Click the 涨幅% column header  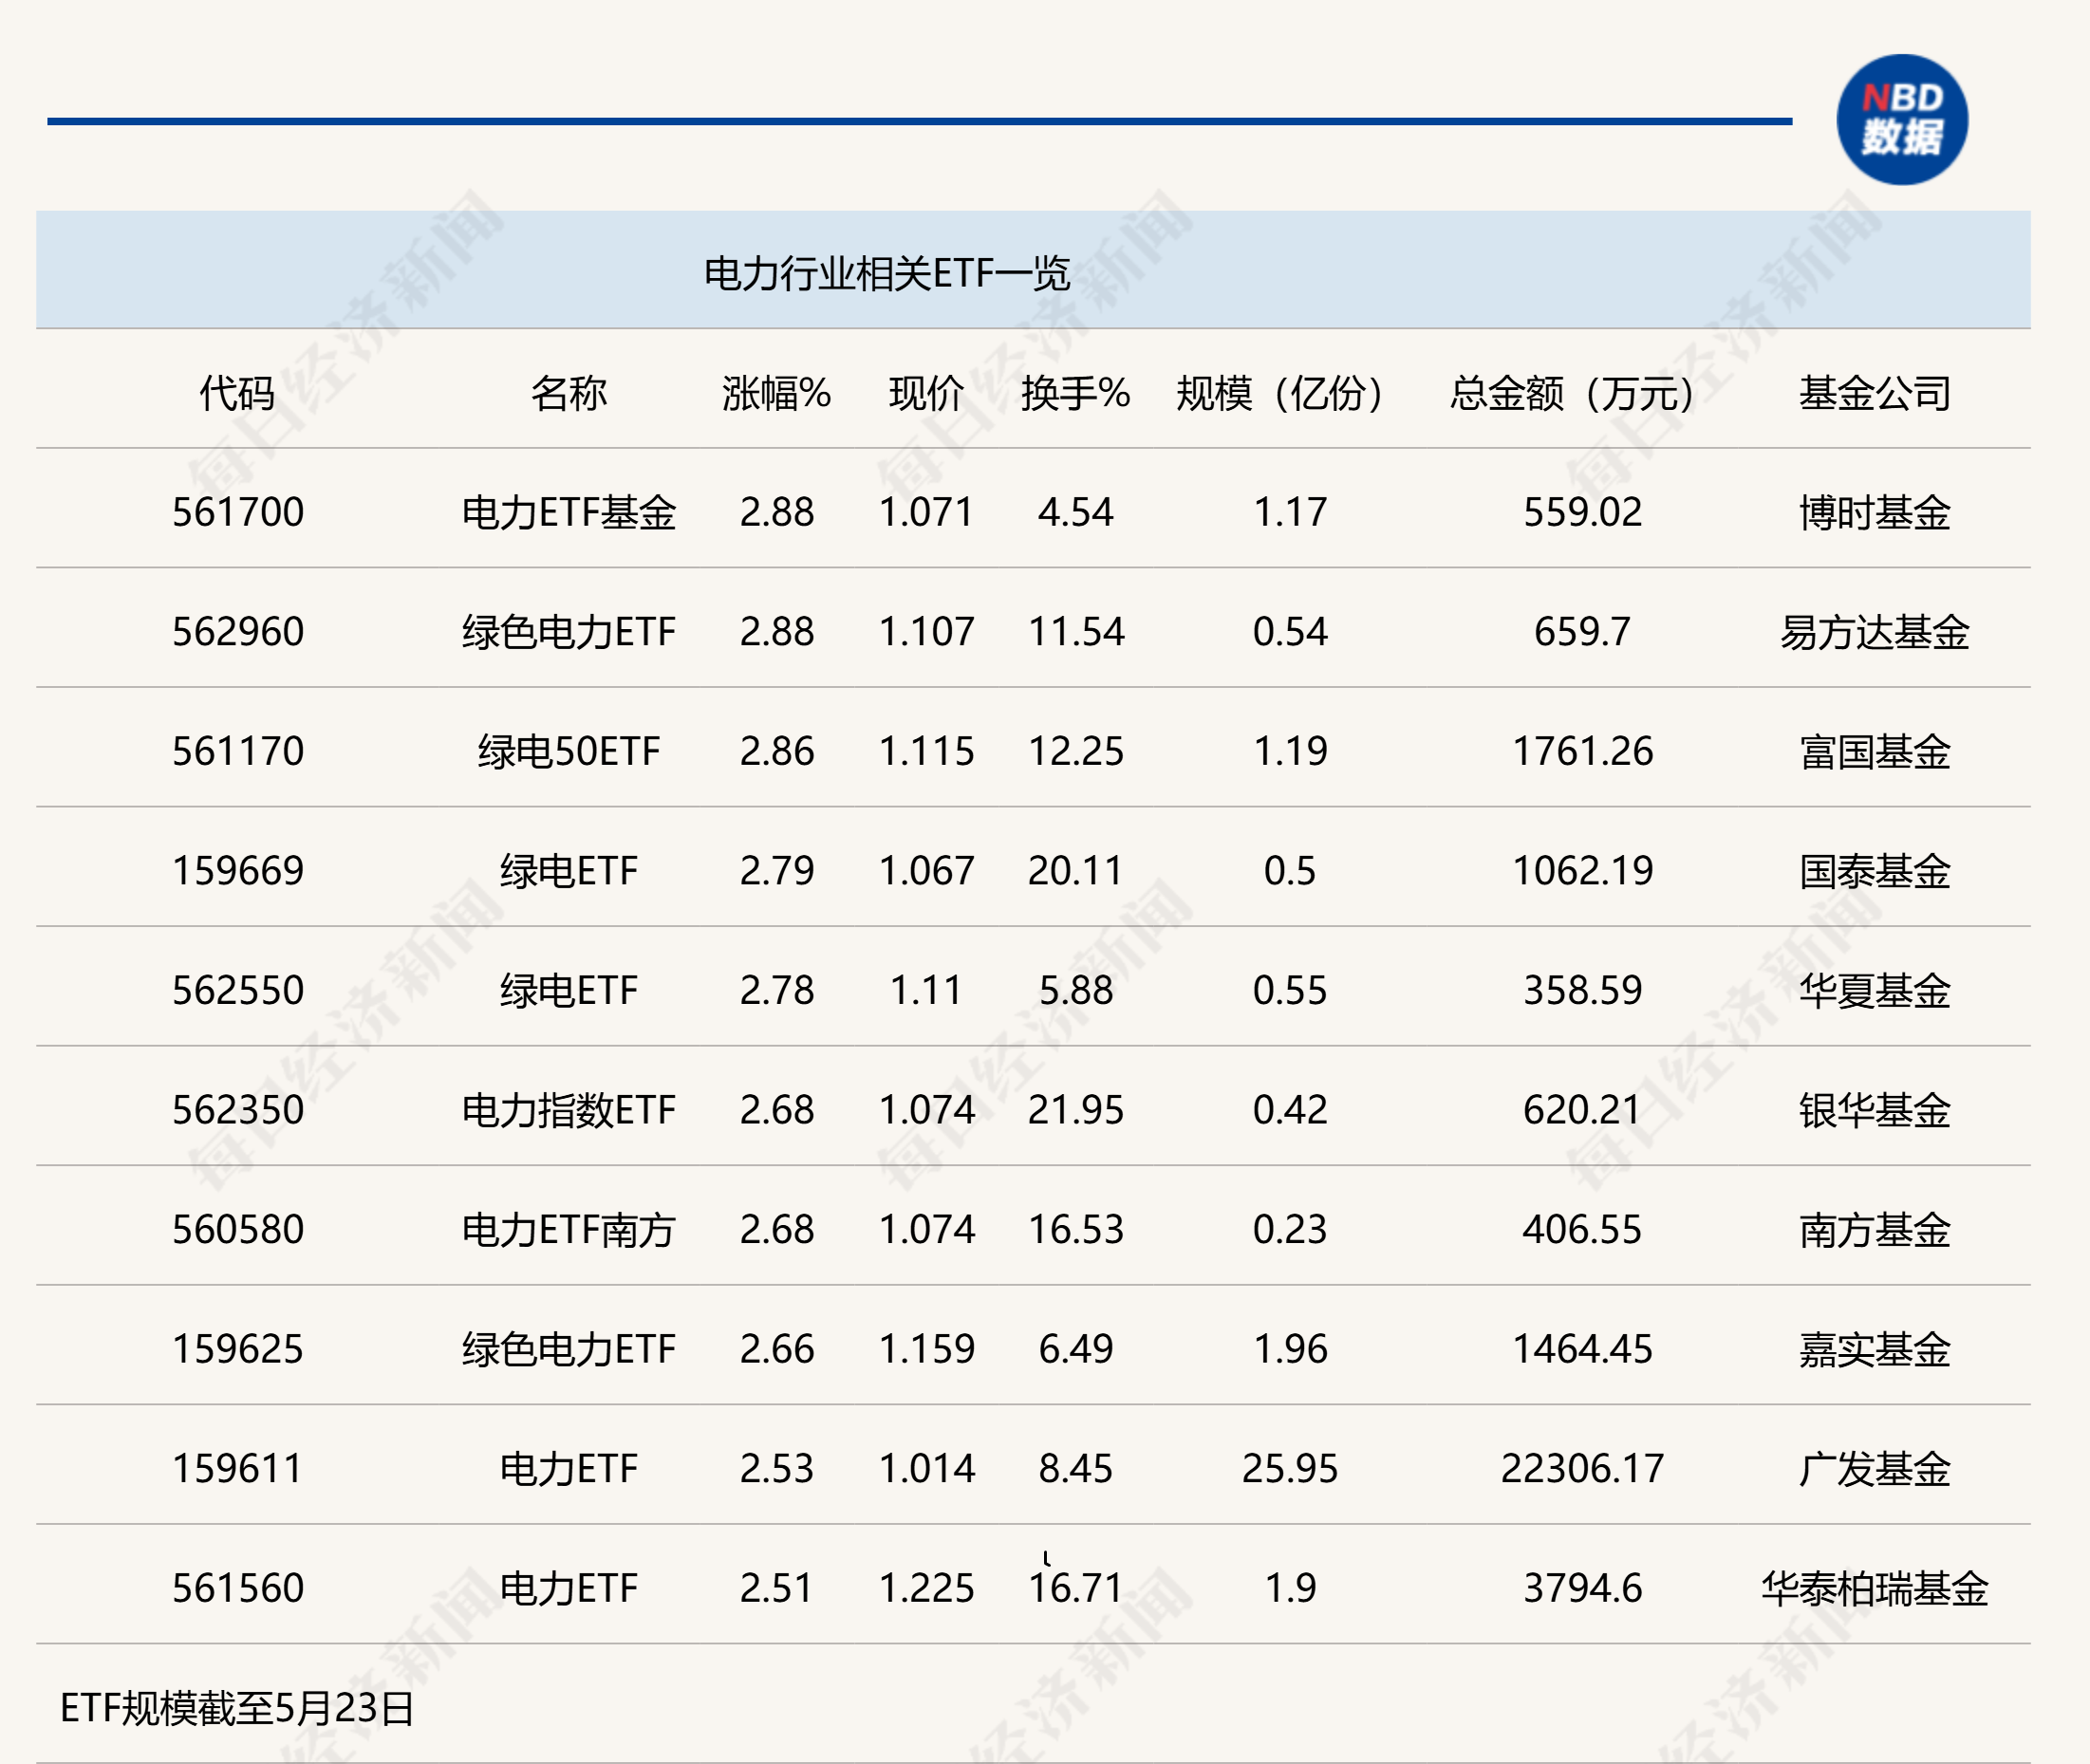tap(776, 393)
